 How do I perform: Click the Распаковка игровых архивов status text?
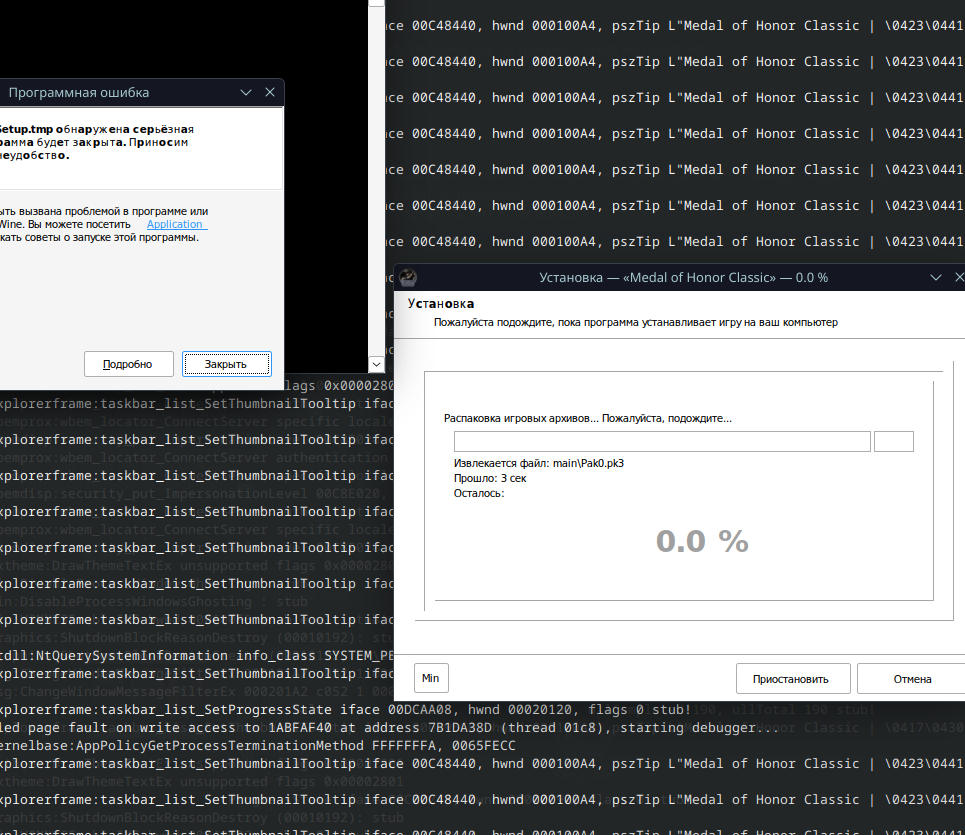[588, 418]
